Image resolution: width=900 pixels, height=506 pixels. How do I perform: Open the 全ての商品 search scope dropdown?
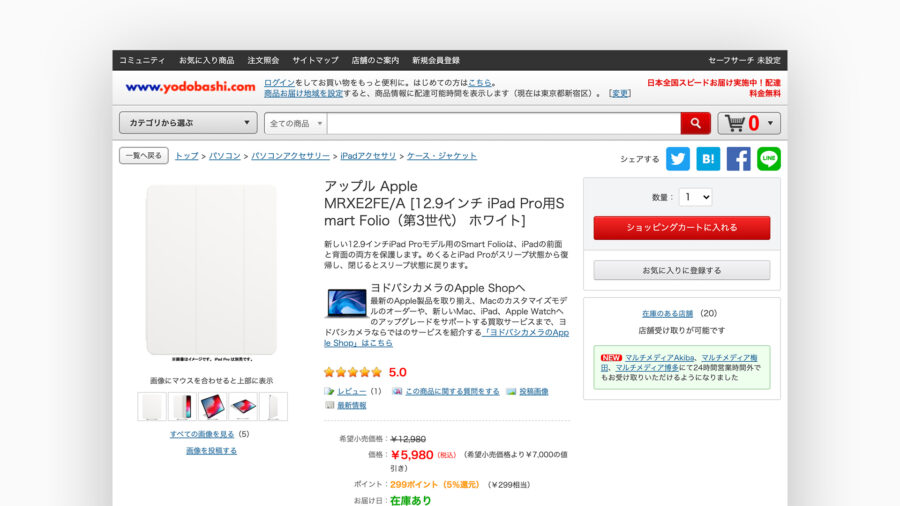[296, 123]
